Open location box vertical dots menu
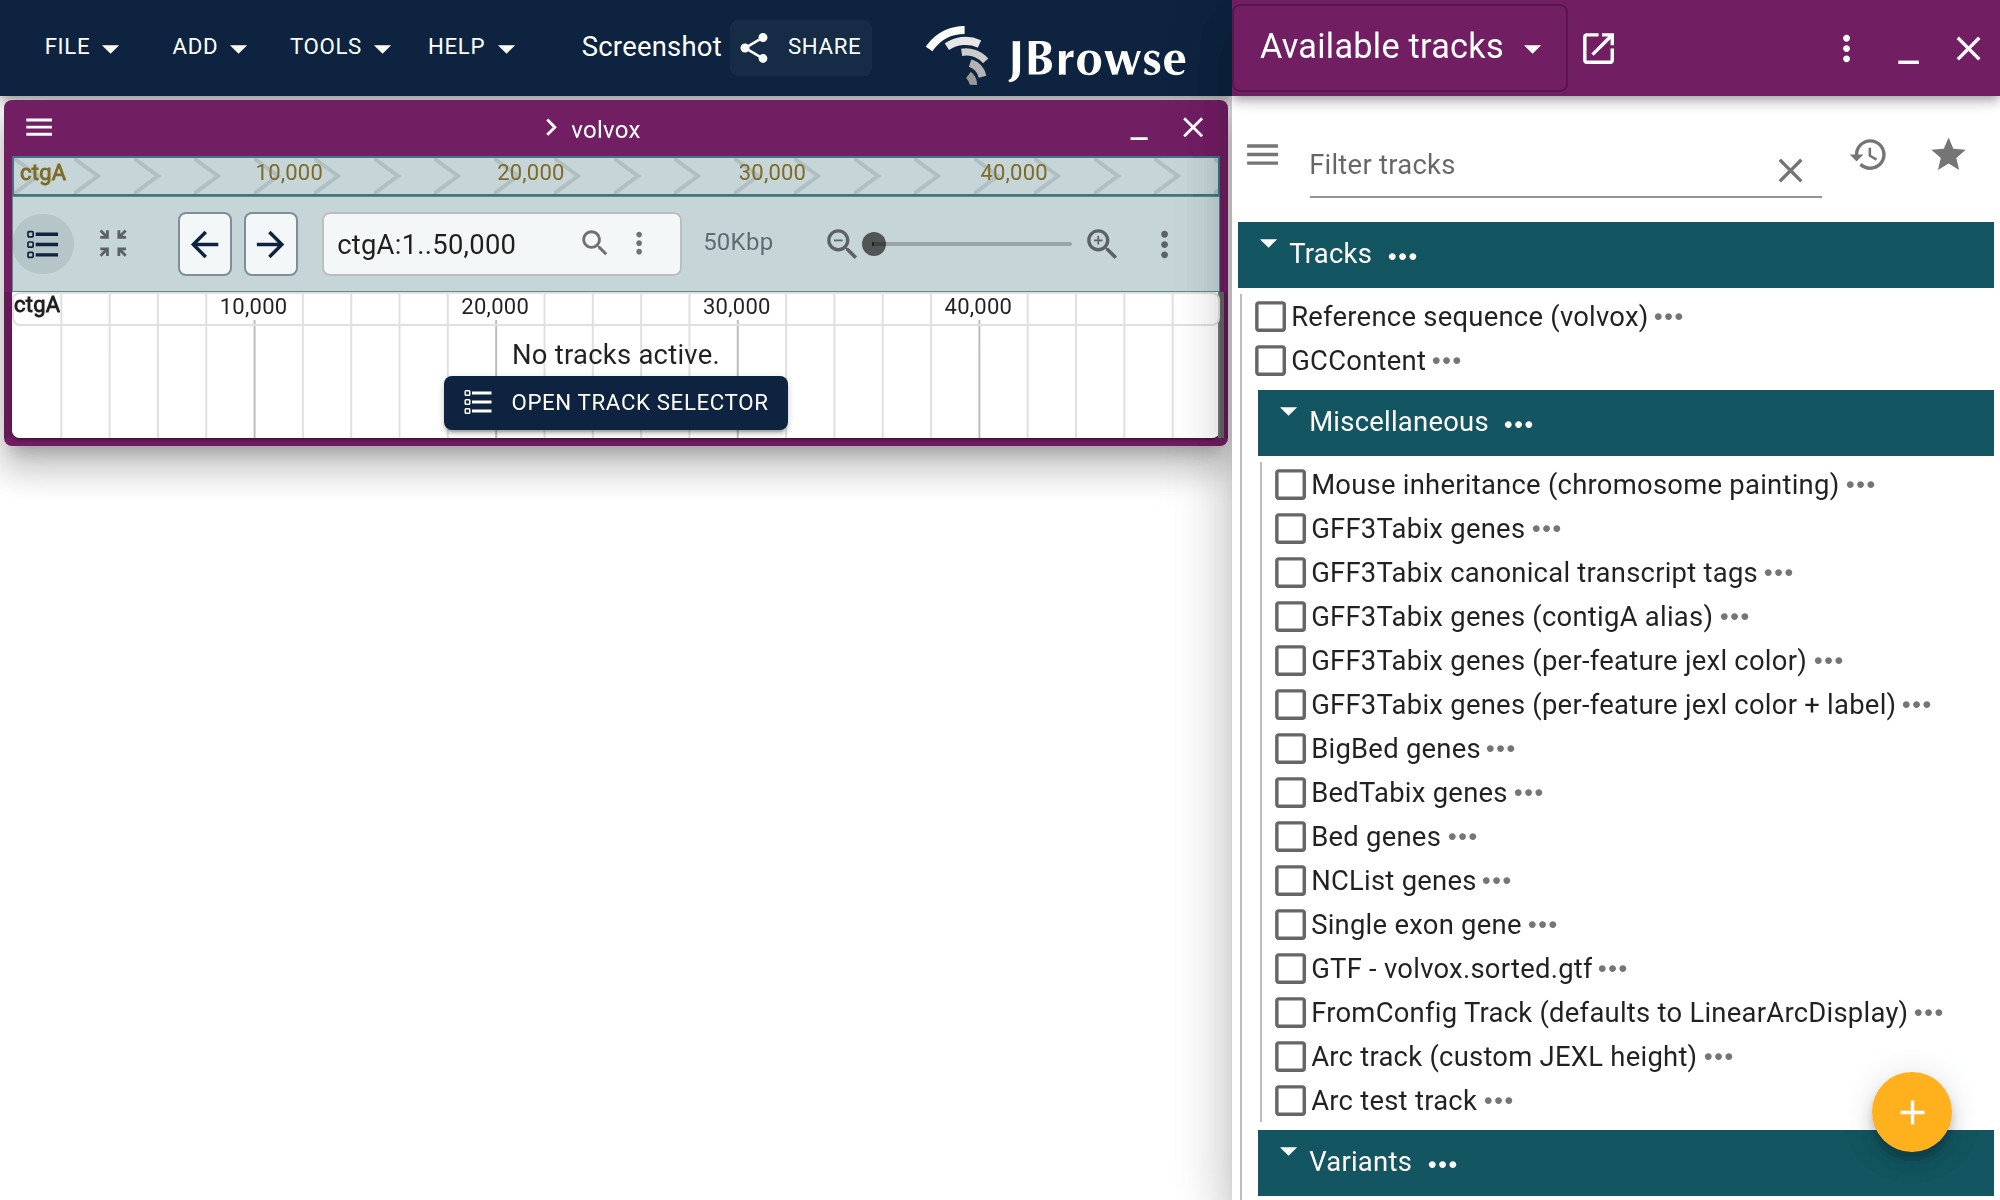 coord(639,243)
